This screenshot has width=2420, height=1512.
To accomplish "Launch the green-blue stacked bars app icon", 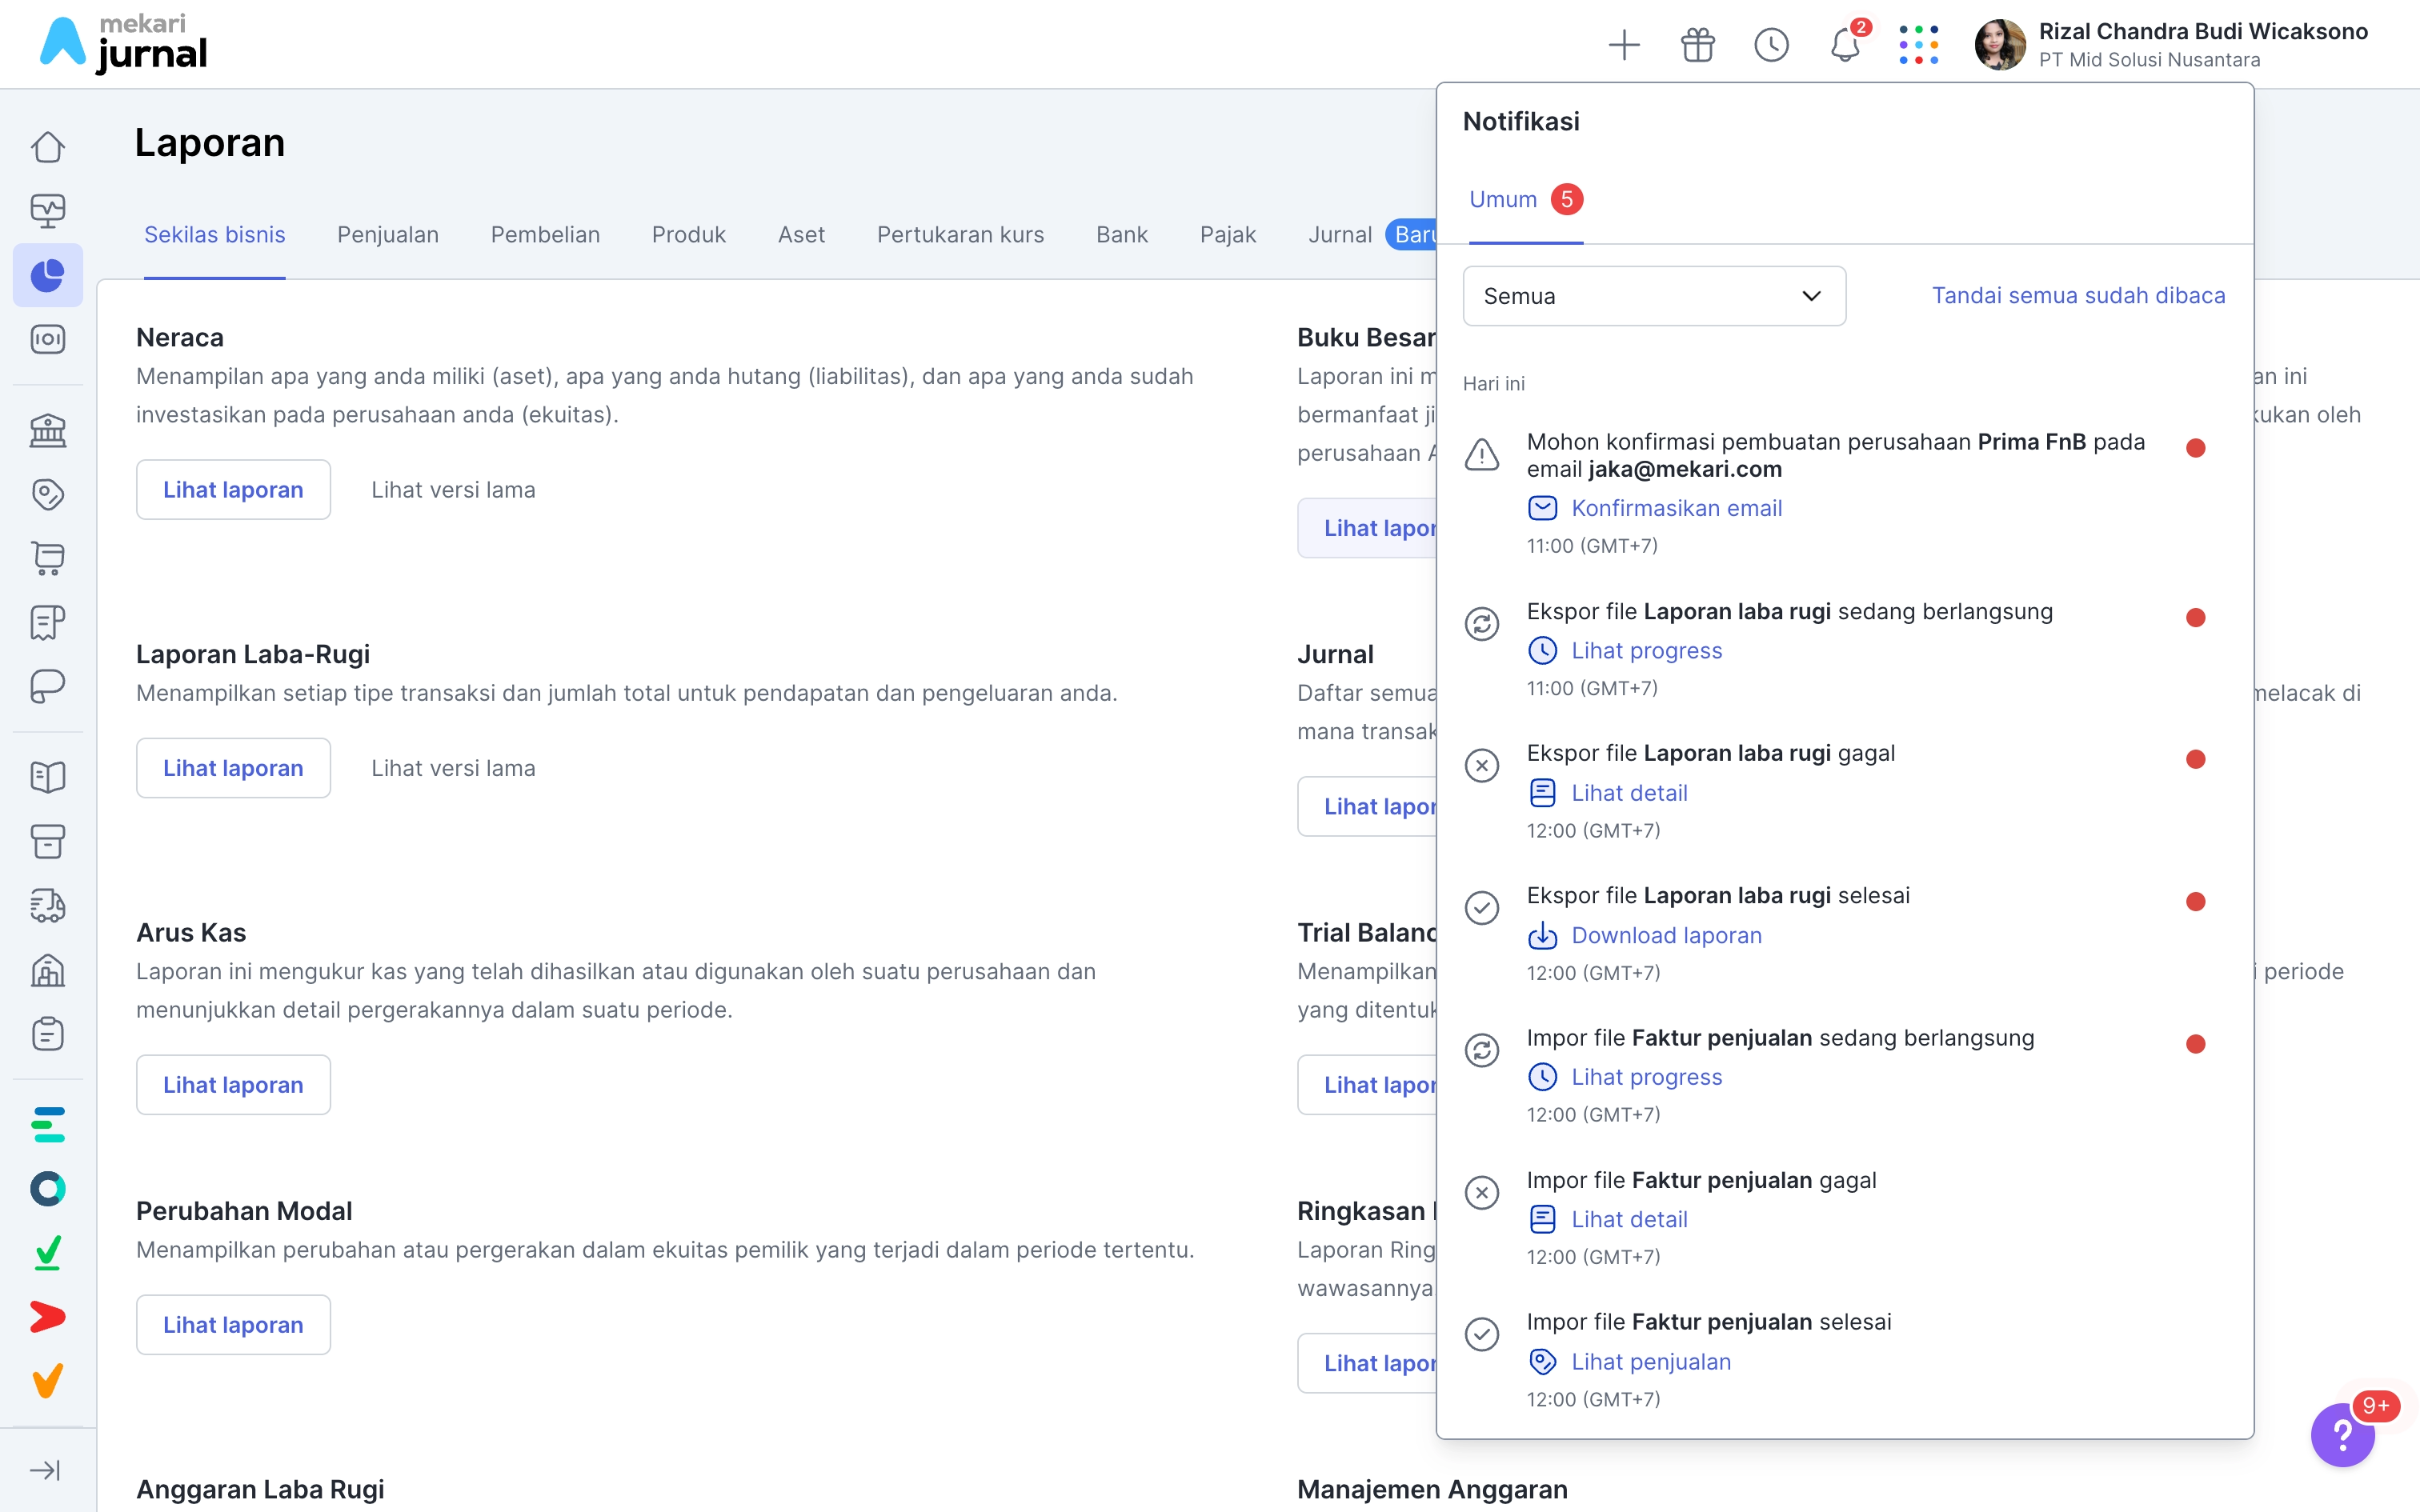I will [x=48, y=1125].
